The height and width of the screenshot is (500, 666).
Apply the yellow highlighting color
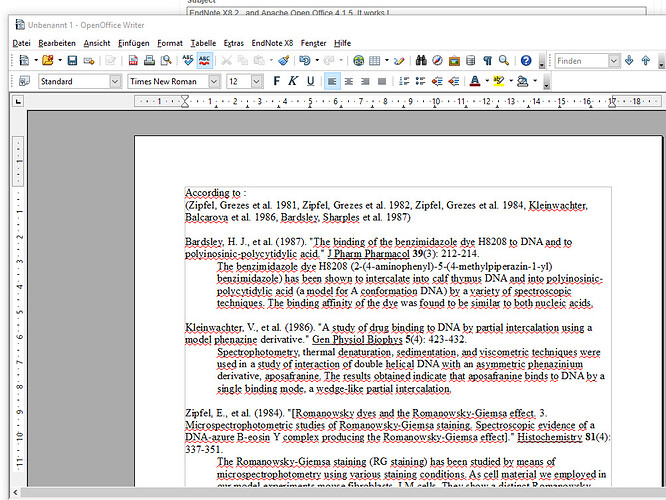coord(499,81)
